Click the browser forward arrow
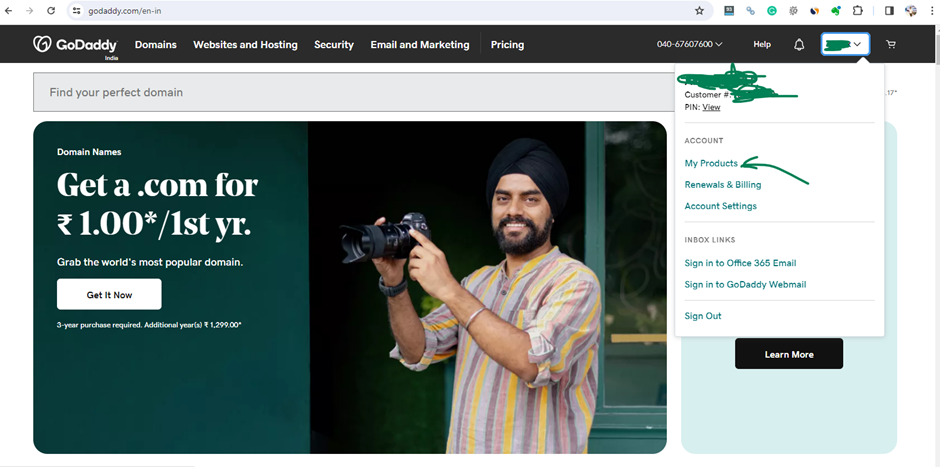This screenshot has height=467, width=940. pyautogui.click(x=29, y=11)
